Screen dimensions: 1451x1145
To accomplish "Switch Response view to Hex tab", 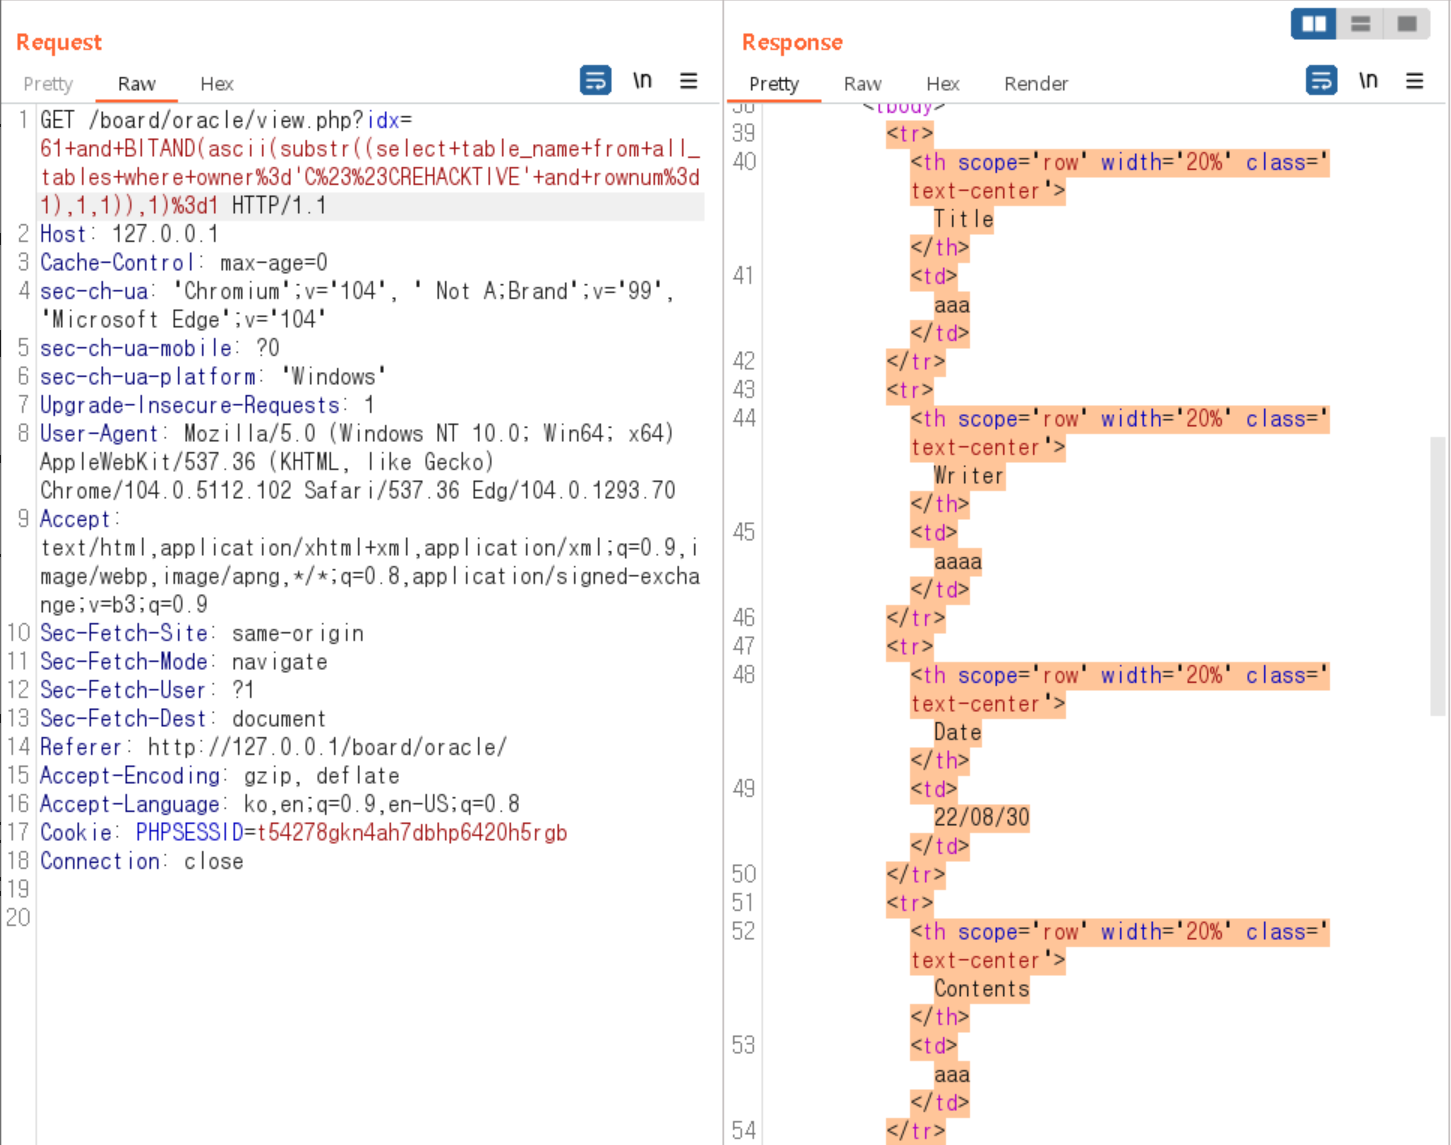I will [x=942, y=84].
